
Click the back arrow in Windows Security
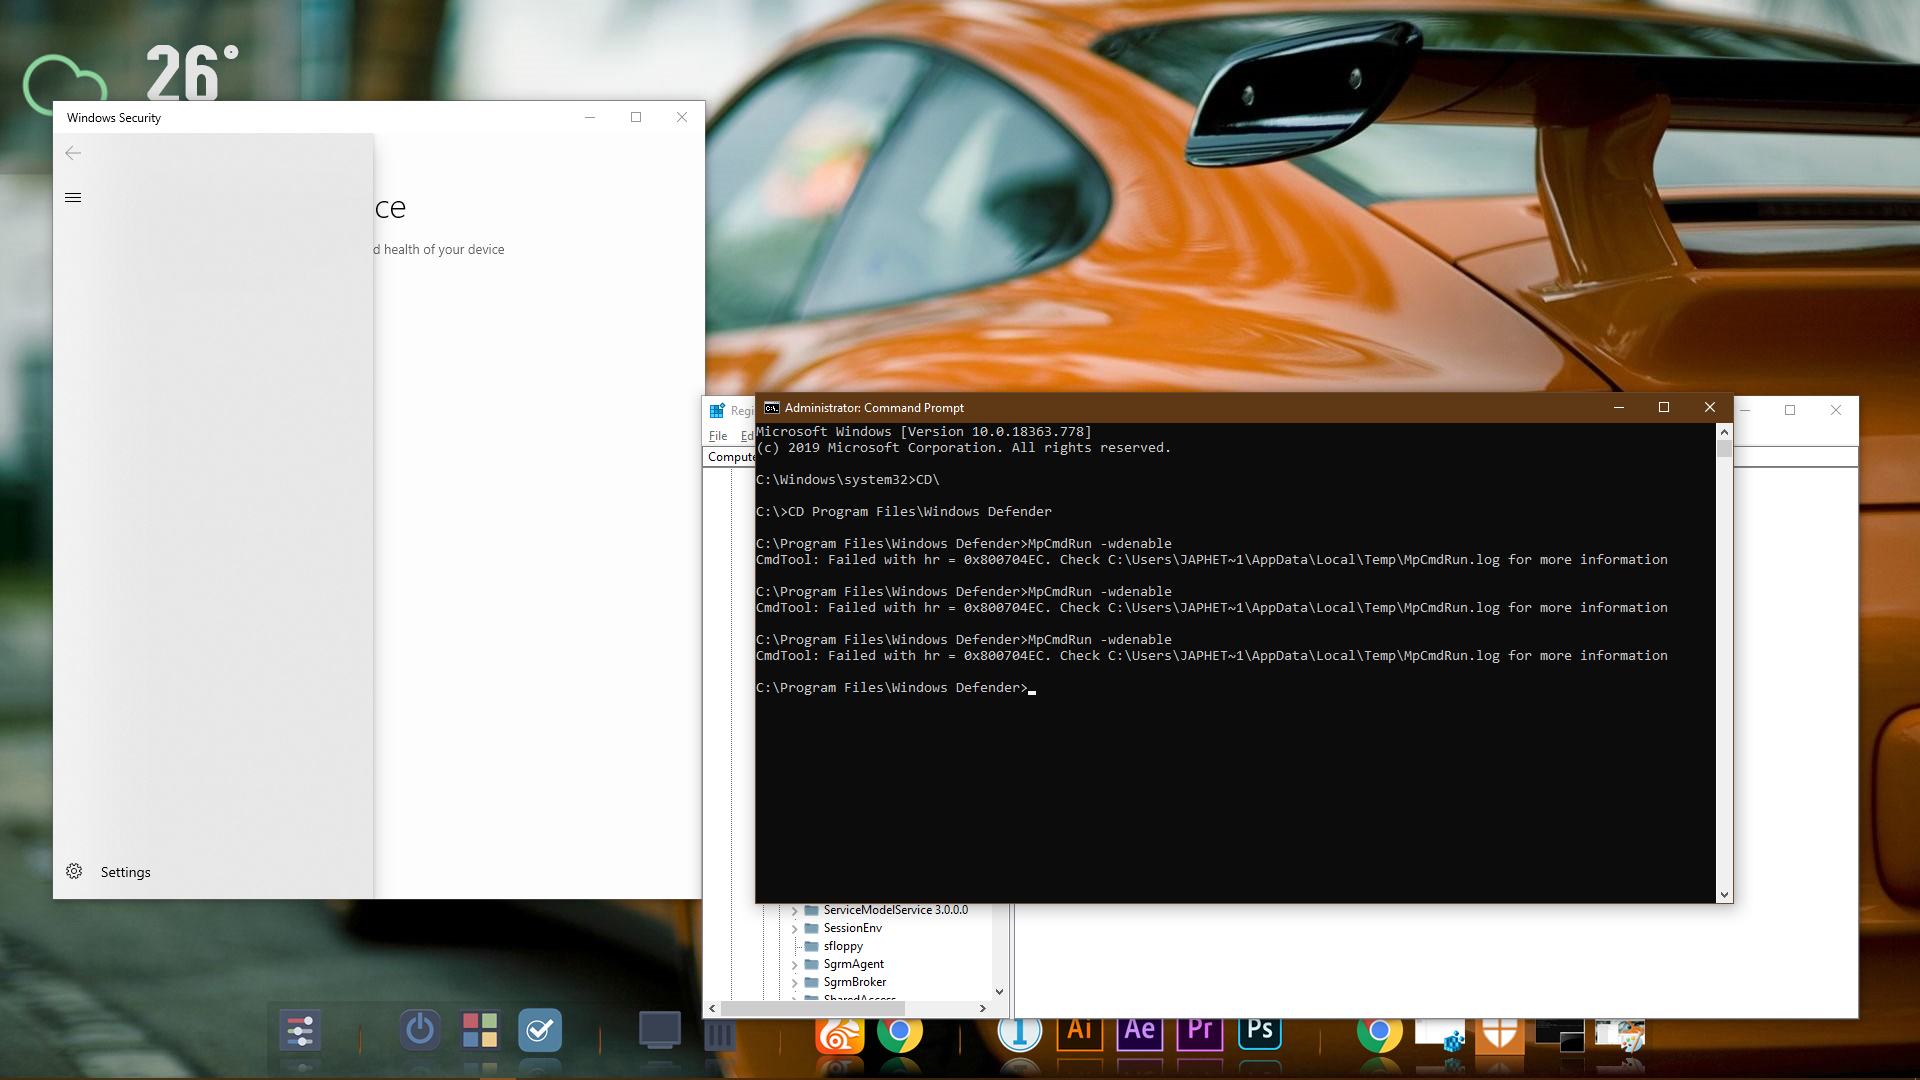[72, 153]
